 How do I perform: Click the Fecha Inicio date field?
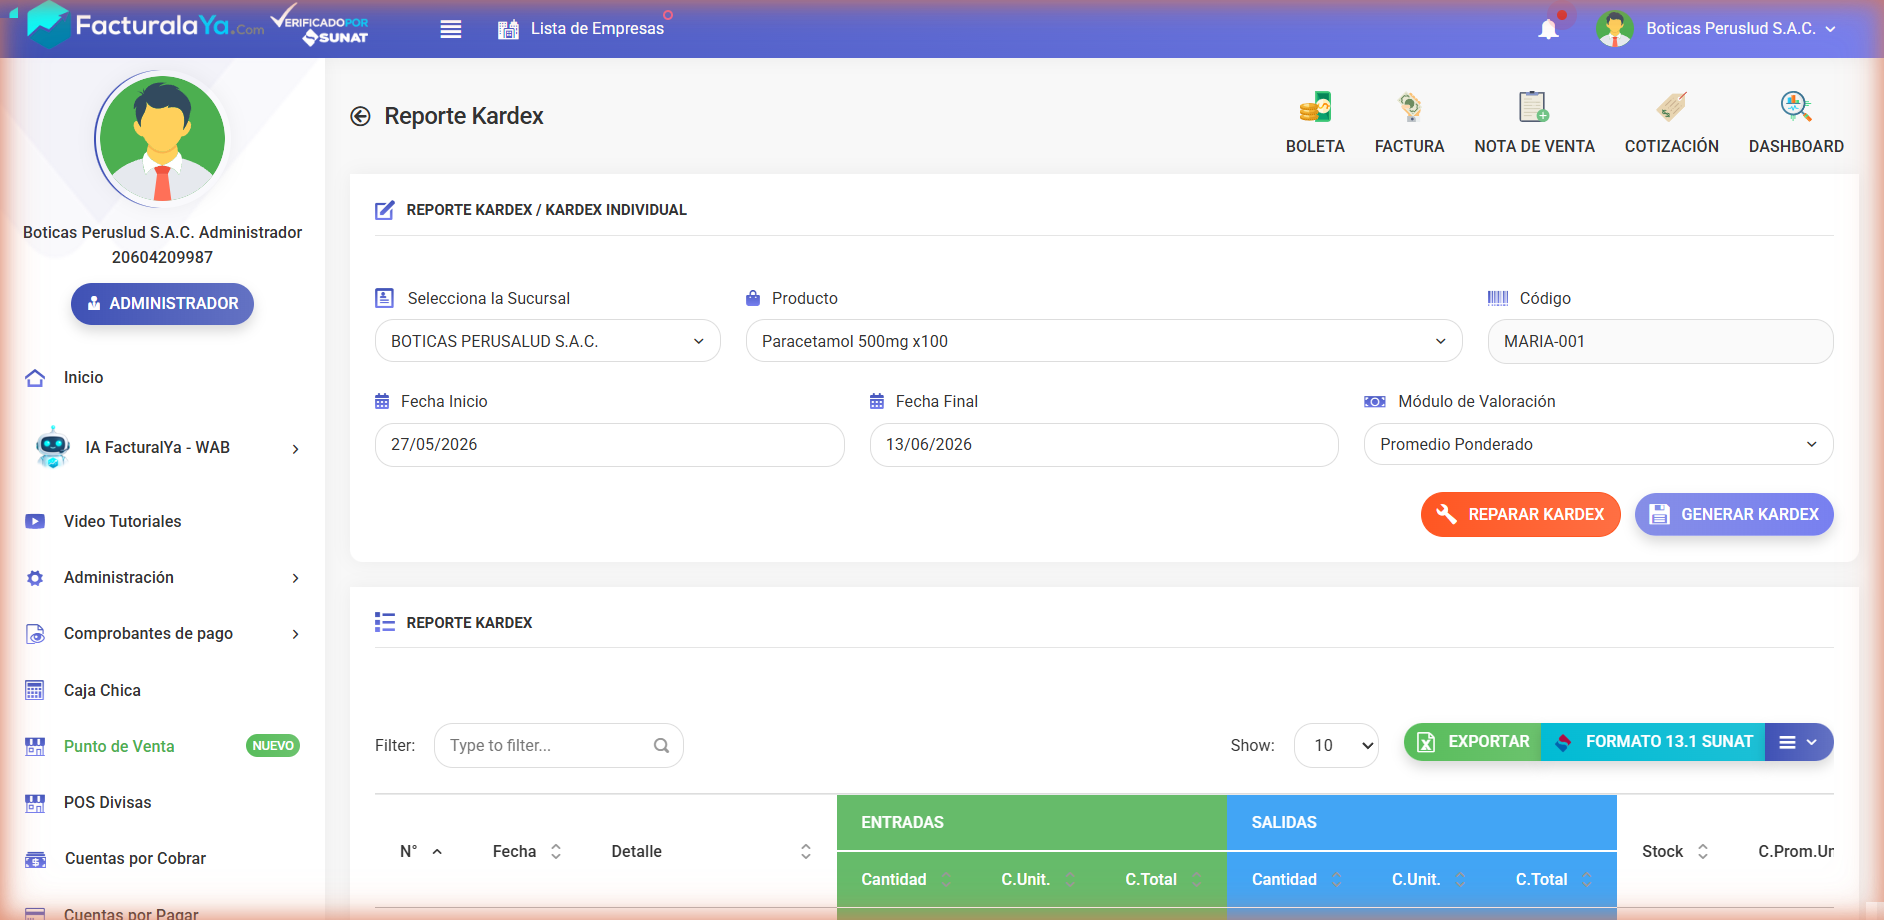coord(609,445)
